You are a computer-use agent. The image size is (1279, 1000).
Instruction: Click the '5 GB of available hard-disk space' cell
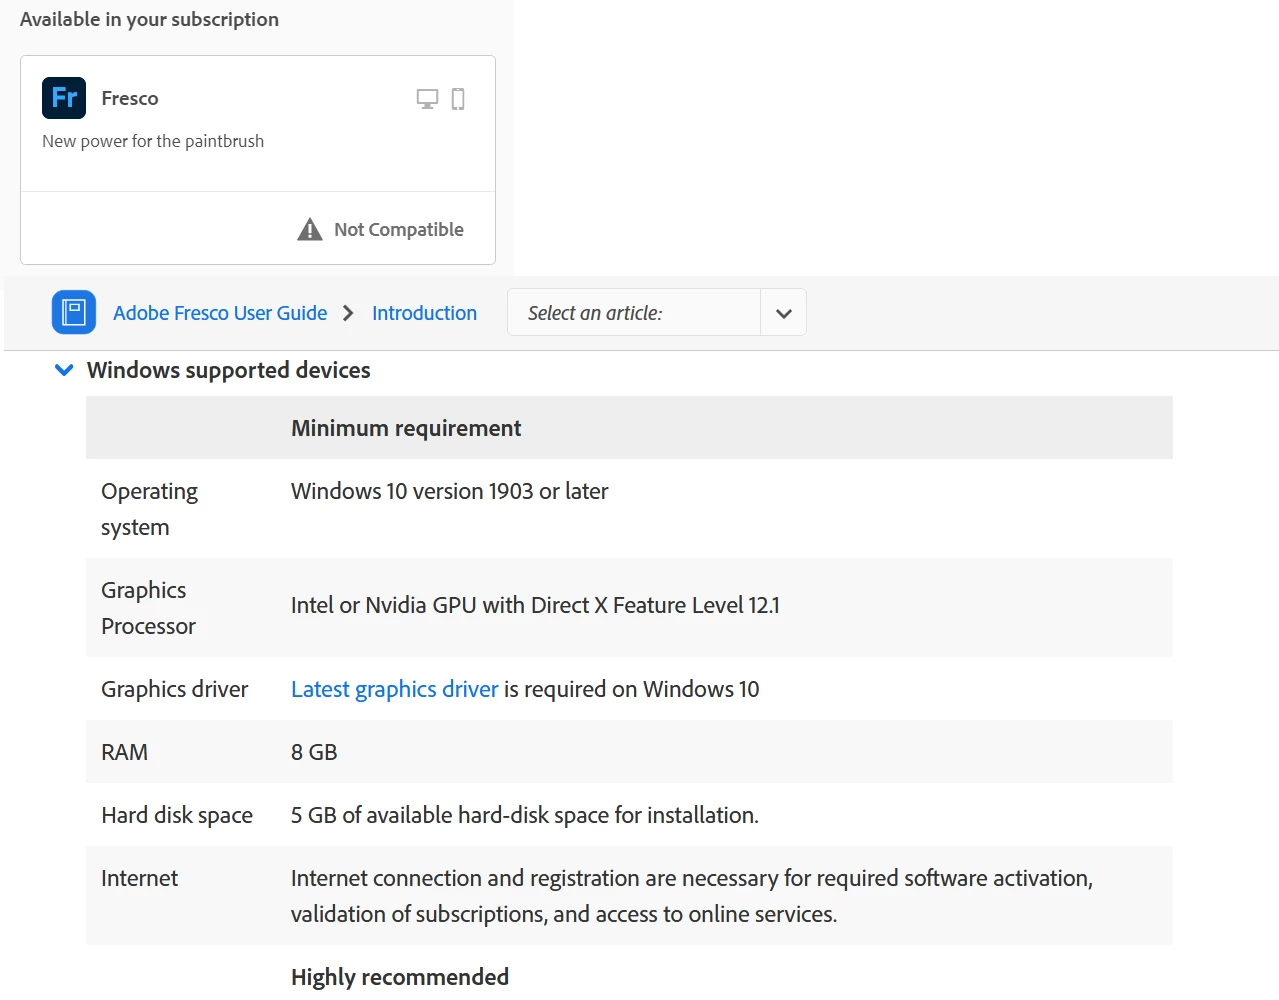[525, 815]
